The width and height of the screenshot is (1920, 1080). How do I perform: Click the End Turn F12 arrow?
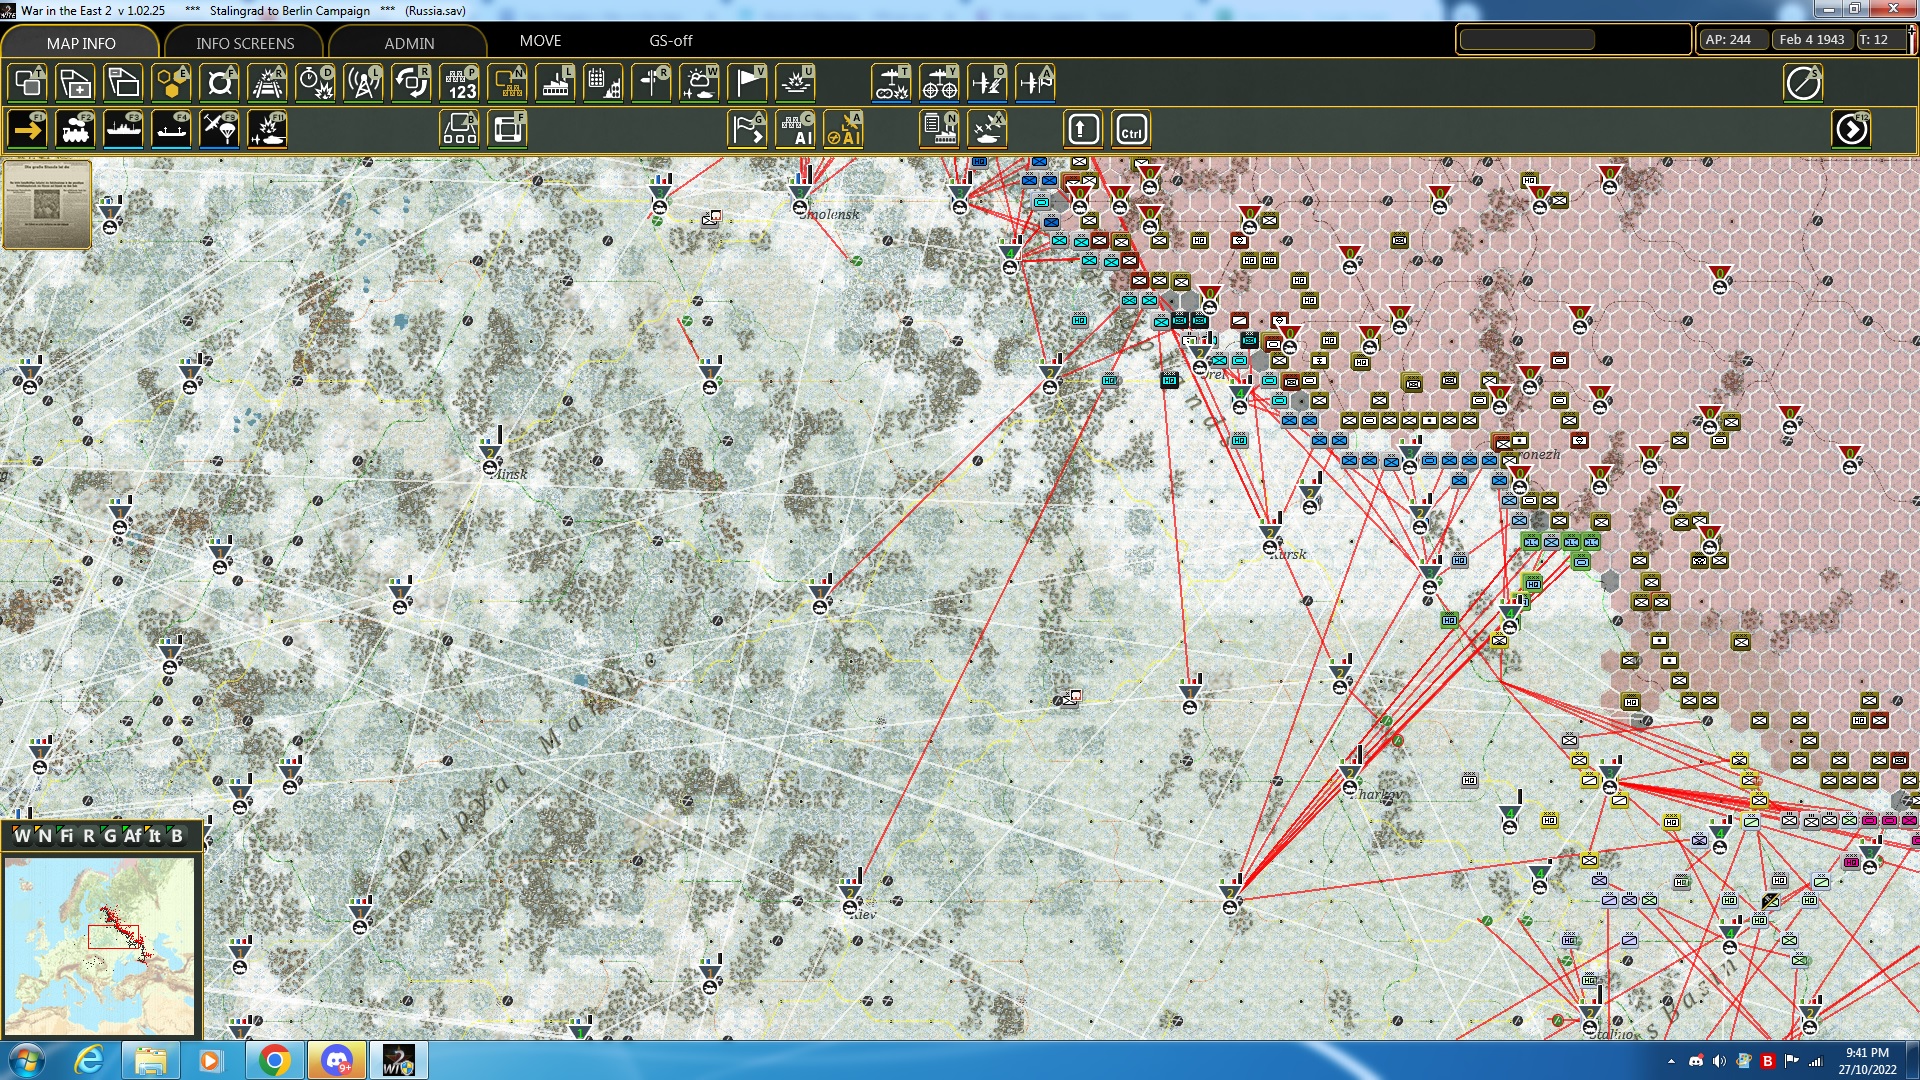(1851, 130)
